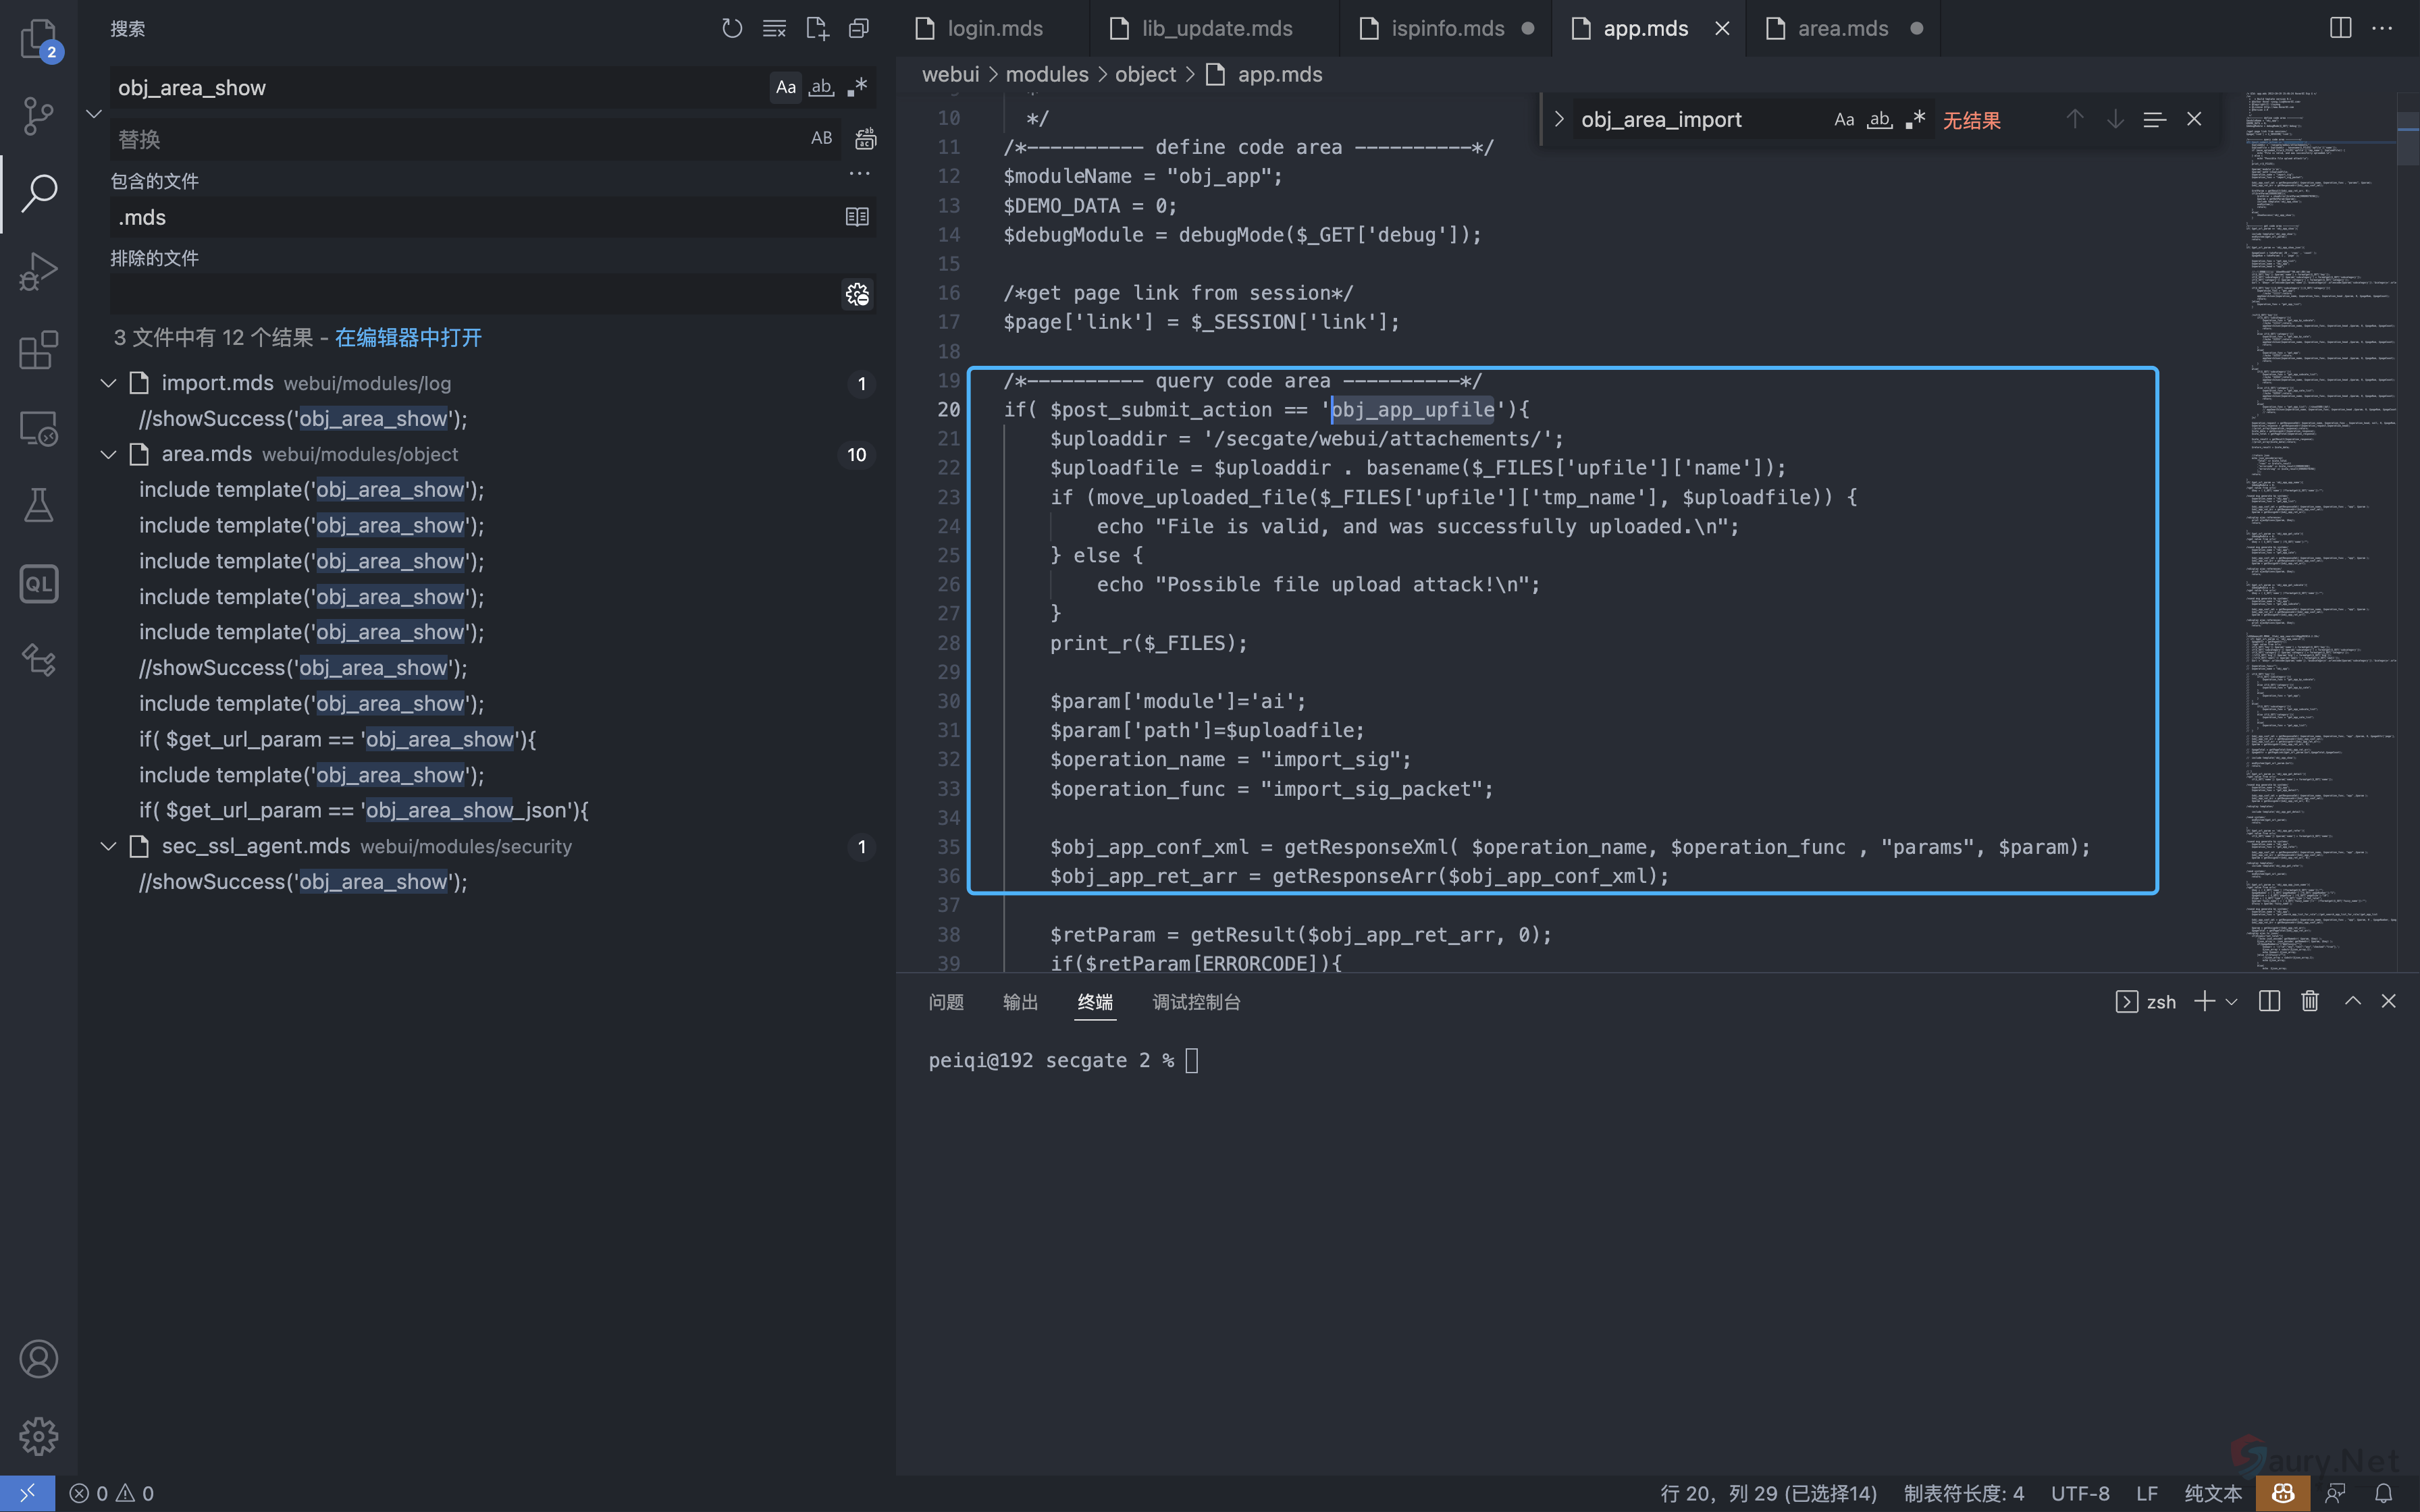
Task: Open the 输出 panel tab
Action: coord(1020,1002)
